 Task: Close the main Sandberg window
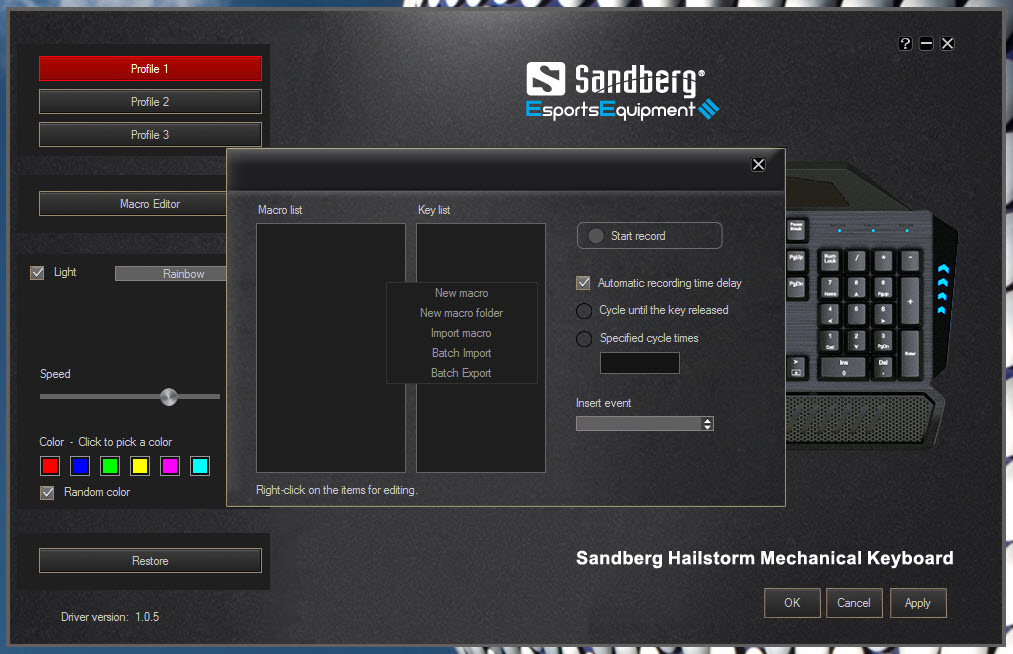[948, 43]
